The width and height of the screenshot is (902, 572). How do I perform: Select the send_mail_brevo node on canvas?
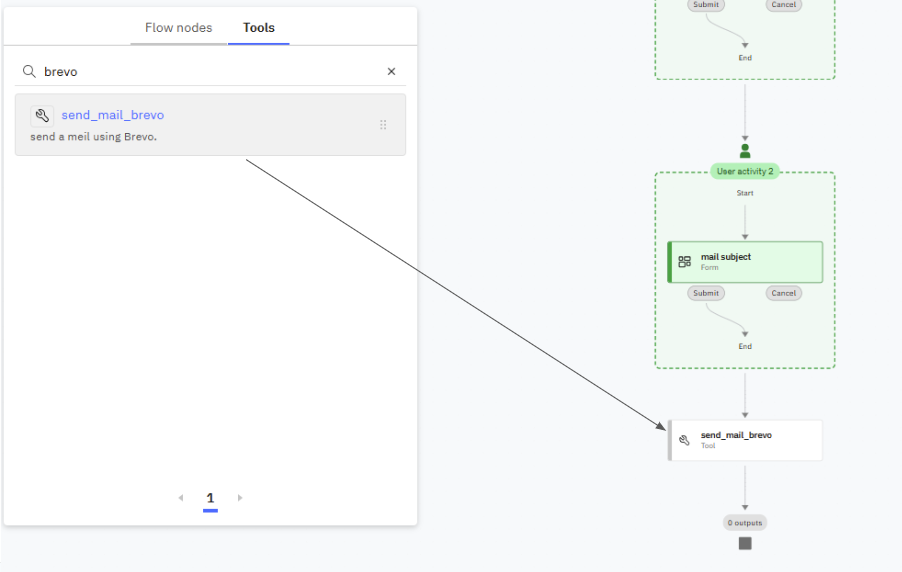point(745,440)
